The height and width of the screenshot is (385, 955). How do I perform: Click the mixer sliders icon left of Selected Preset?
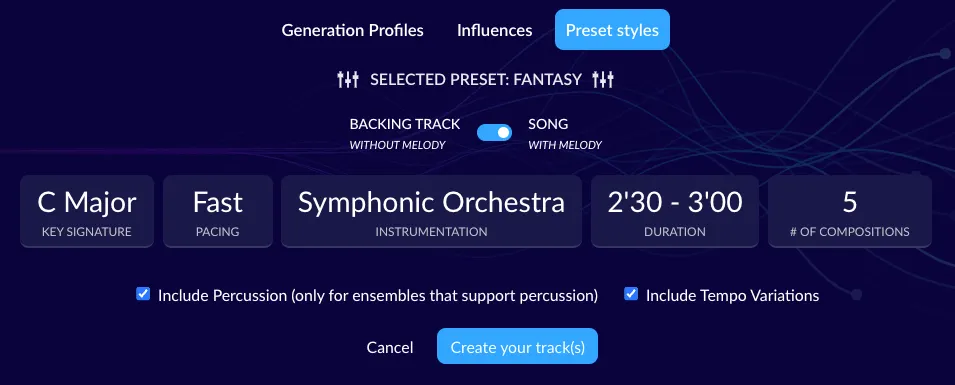(x=348, y=79)
